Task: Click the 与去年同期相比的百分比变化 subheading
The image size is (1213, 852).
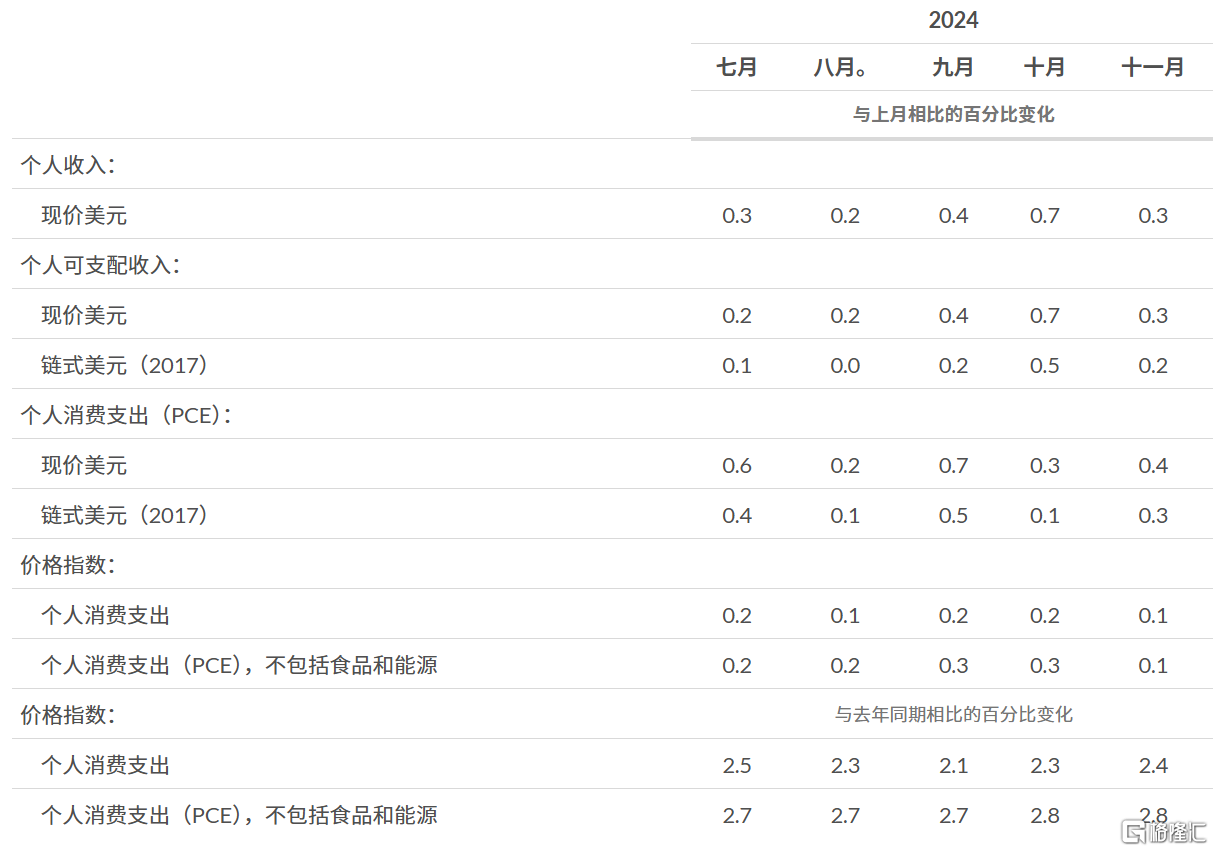Action: coord(954,714)
